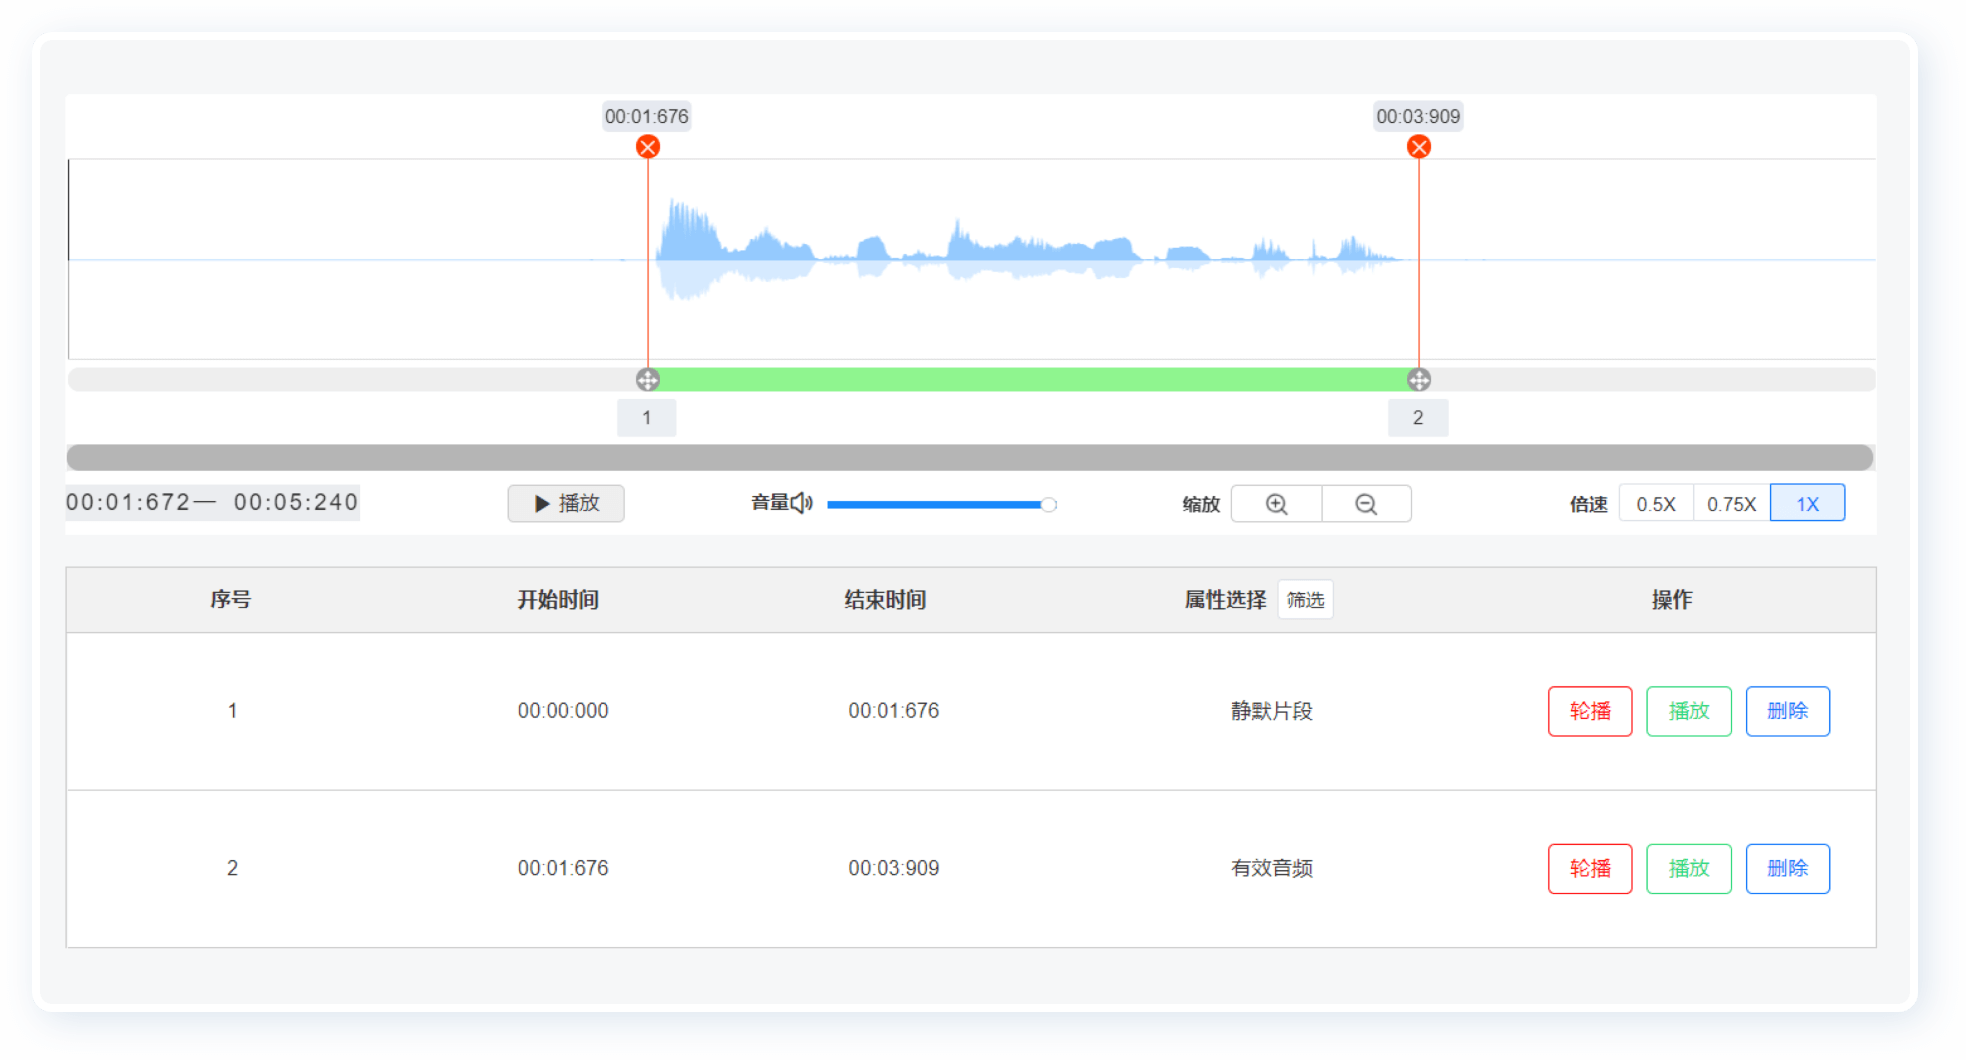Click the left segment drag handle
Screen dimensions: 1966x1060
(648, 380)
